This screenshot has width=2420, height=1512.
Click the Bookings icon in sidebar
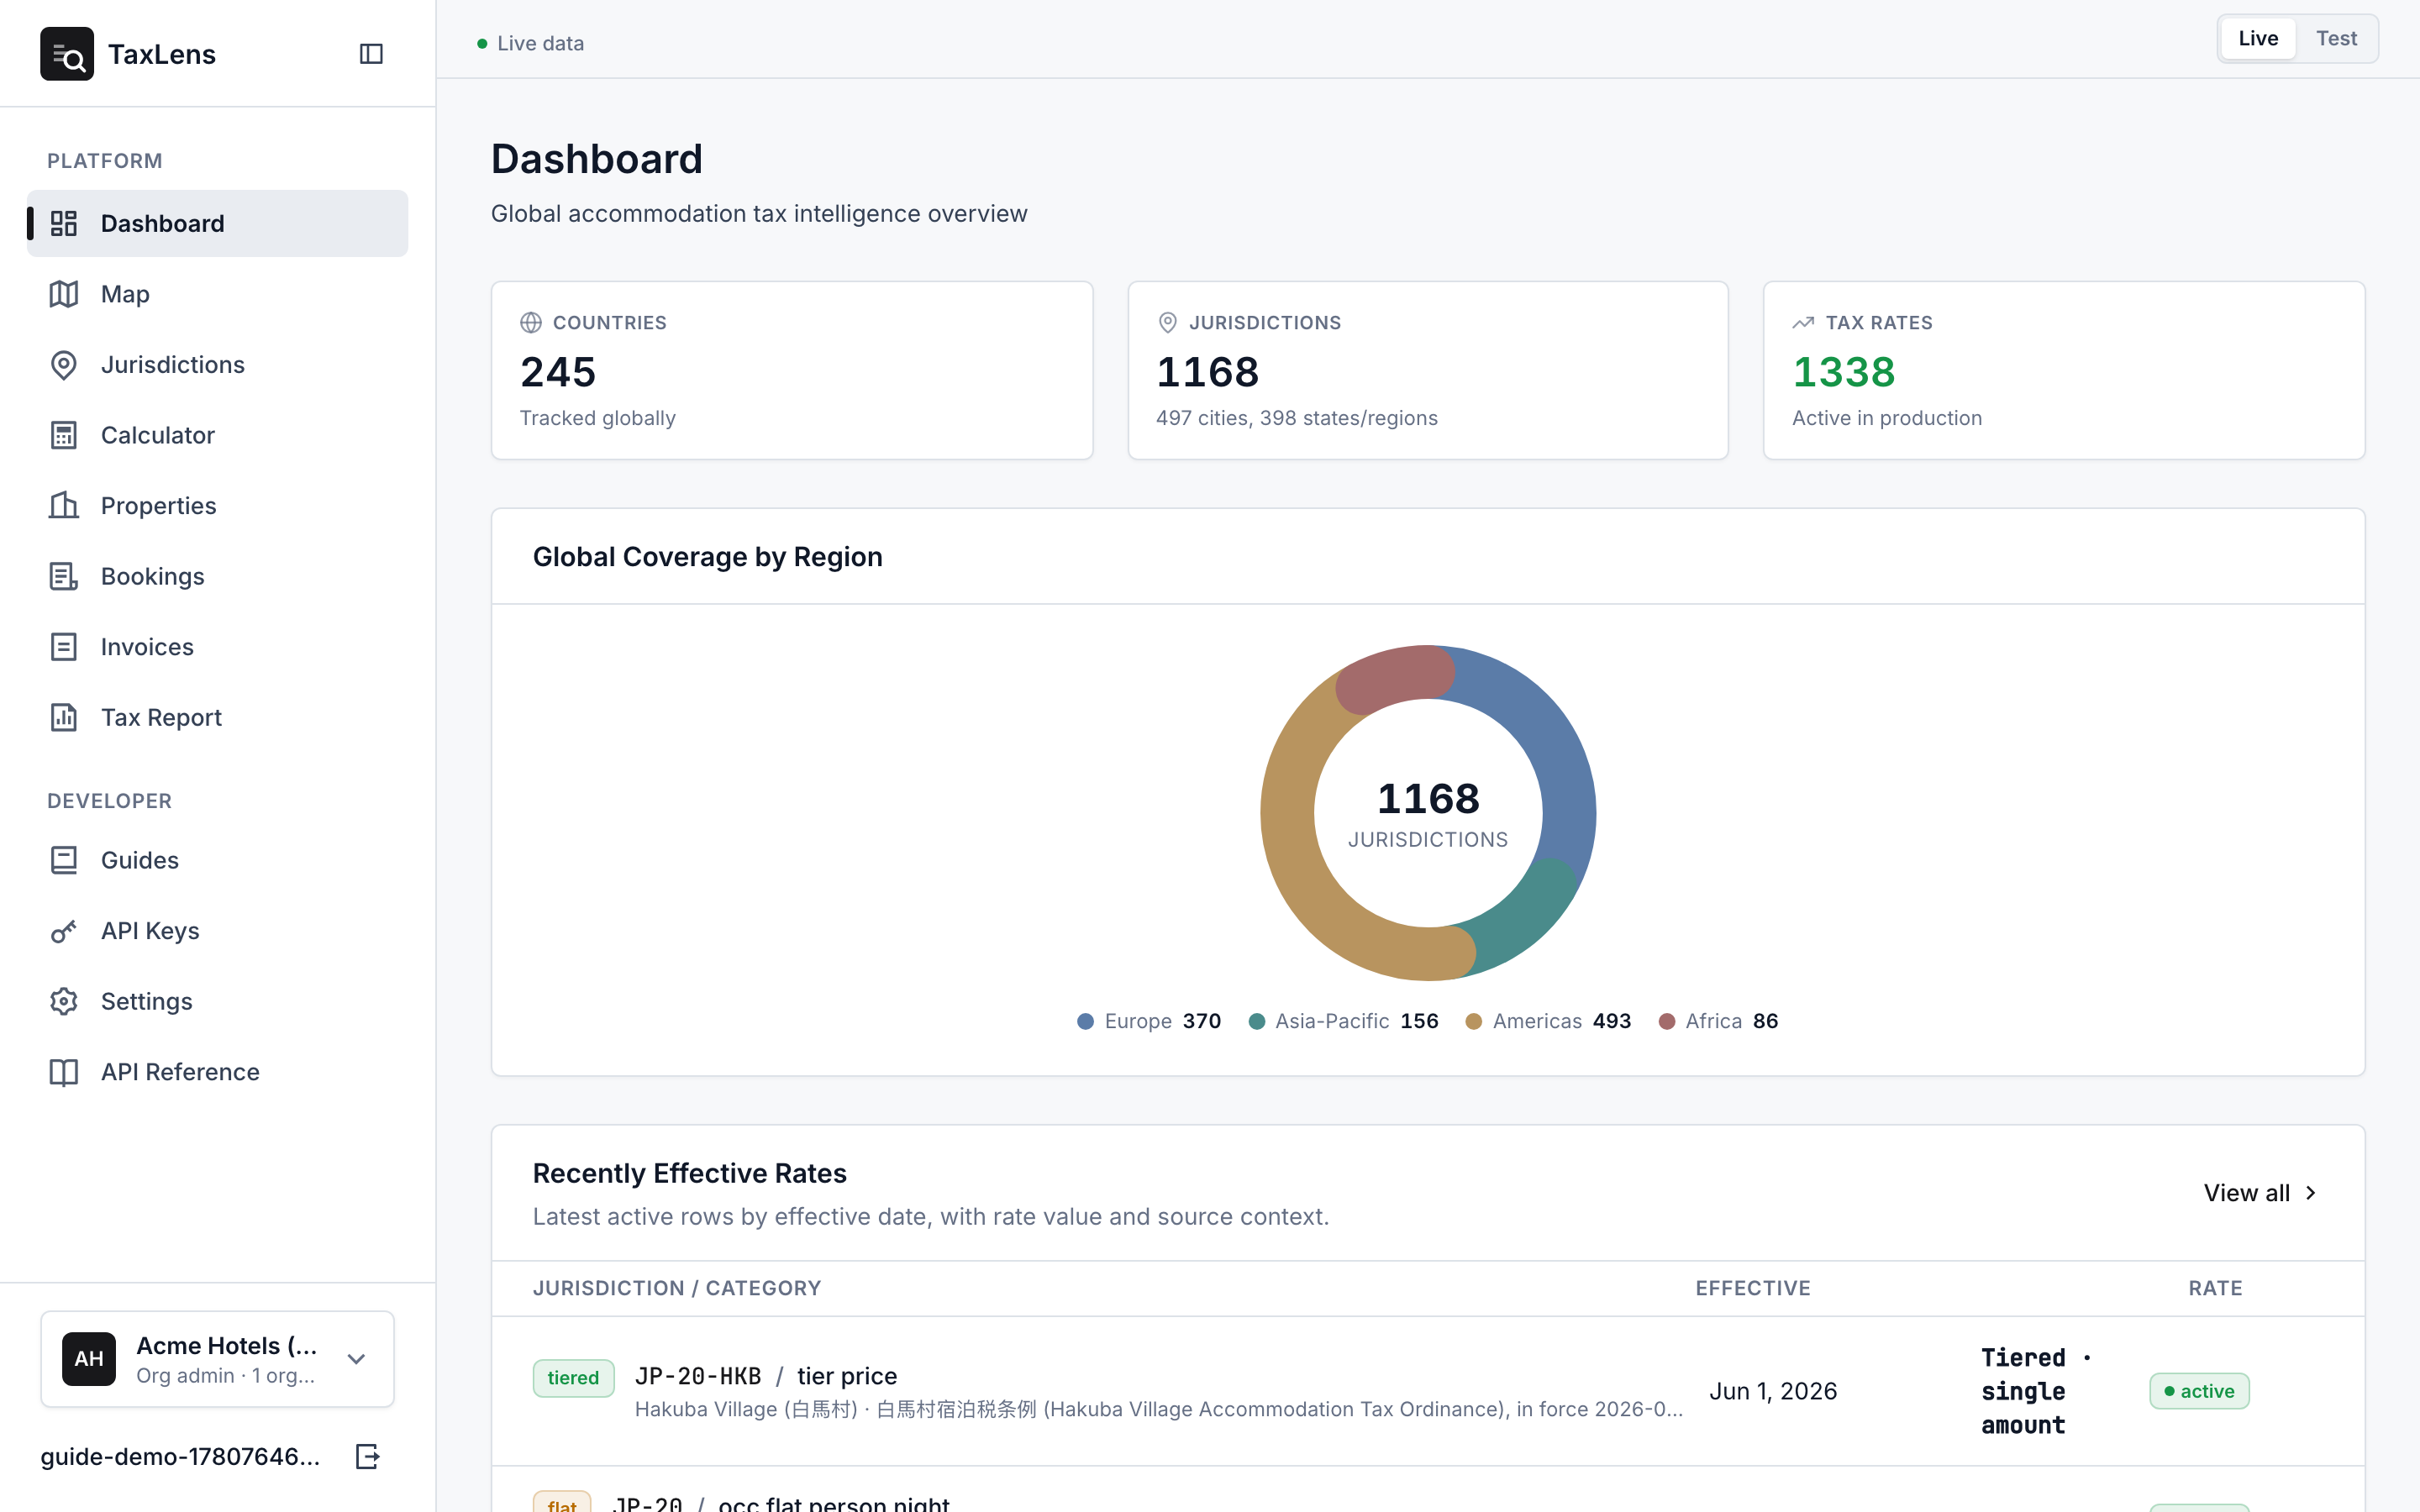[x=64, y=576]
